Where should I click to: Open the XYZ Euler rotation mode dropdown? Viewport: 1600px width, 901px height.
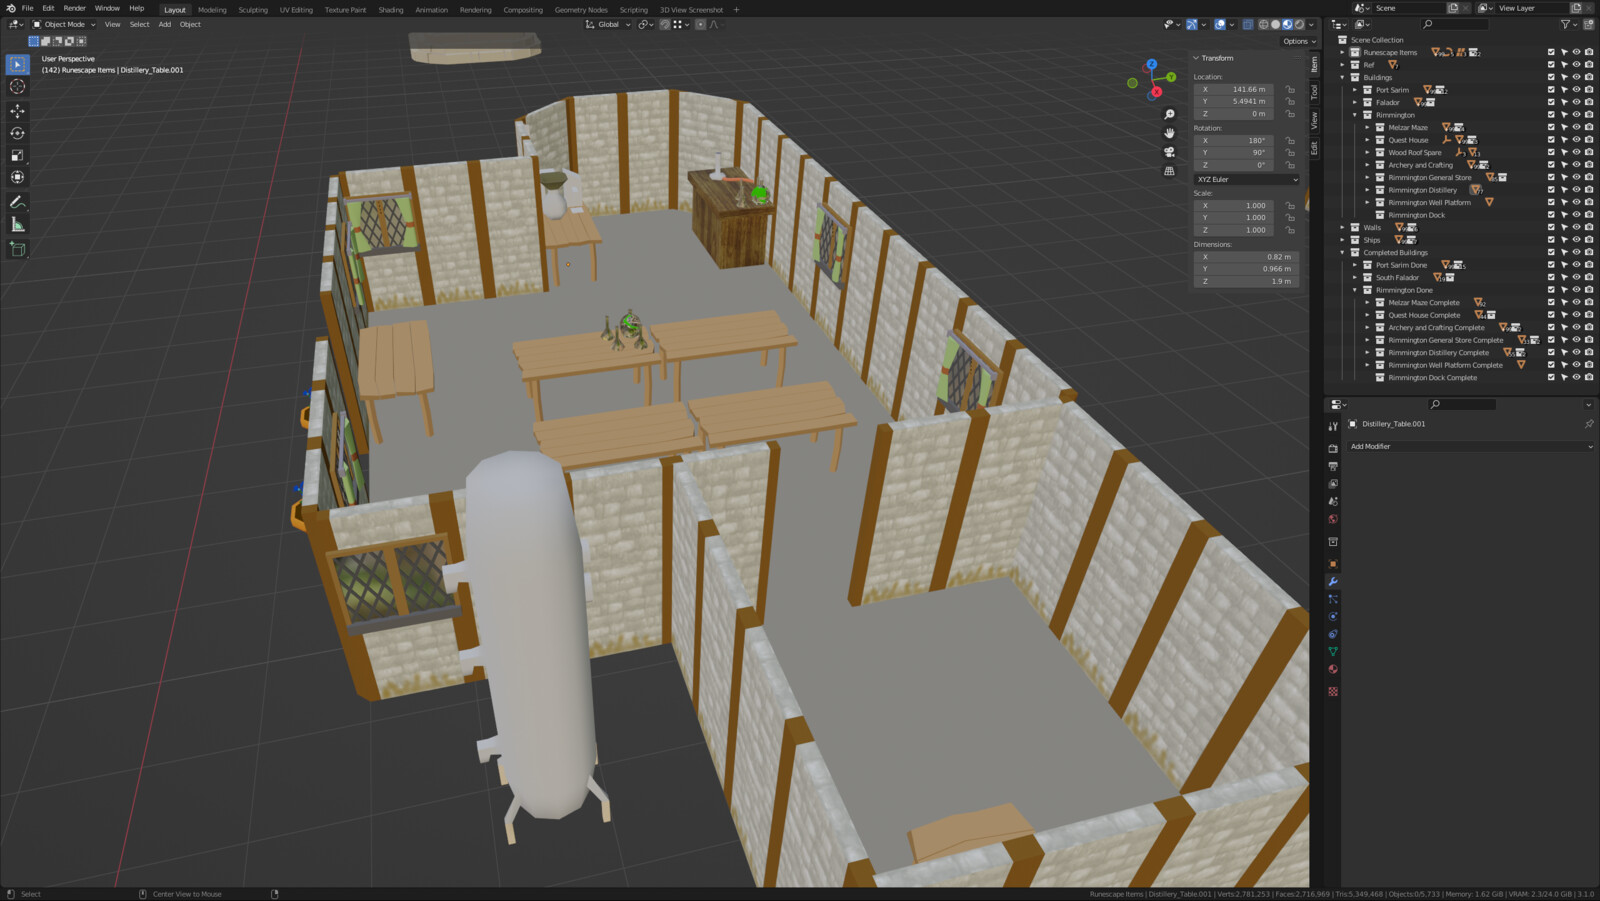coord(1247,179)
